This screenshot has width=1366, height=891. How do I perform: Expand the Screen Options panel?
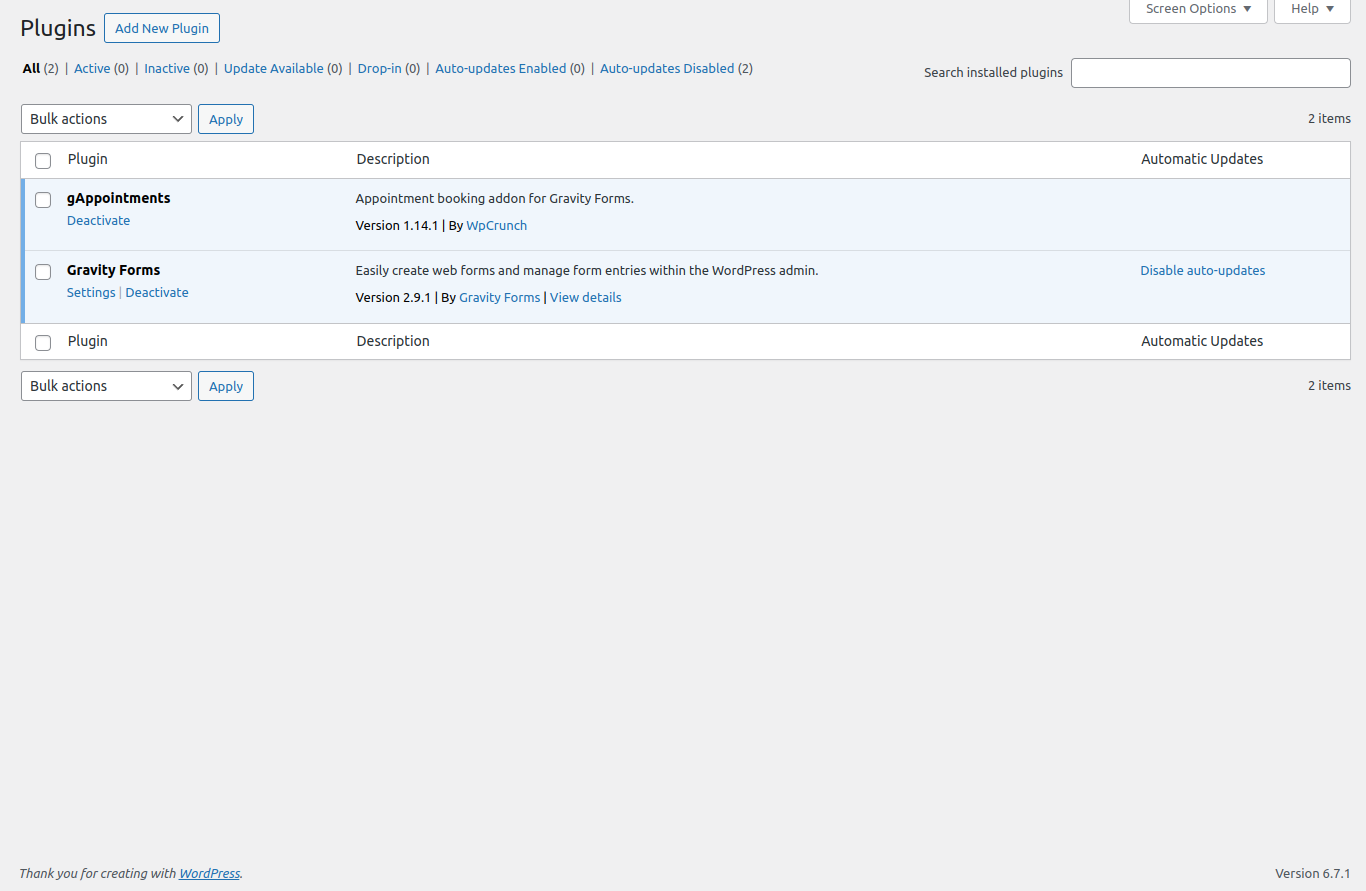(x=1198, y=9)
